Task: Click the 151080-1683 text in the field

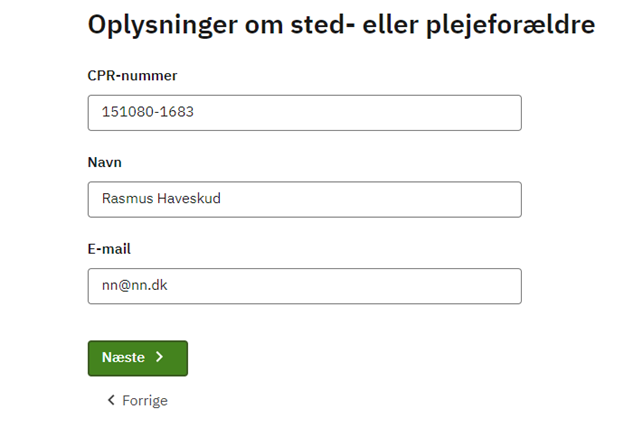Action: point(148,112)
